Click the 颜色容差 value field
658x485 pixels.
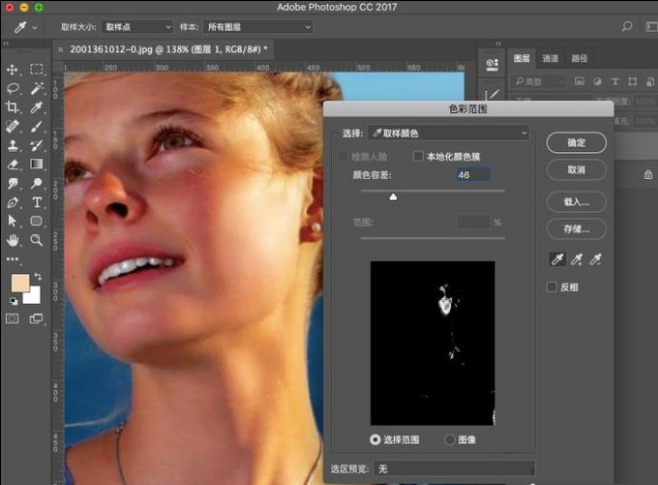tap(470, 174)
